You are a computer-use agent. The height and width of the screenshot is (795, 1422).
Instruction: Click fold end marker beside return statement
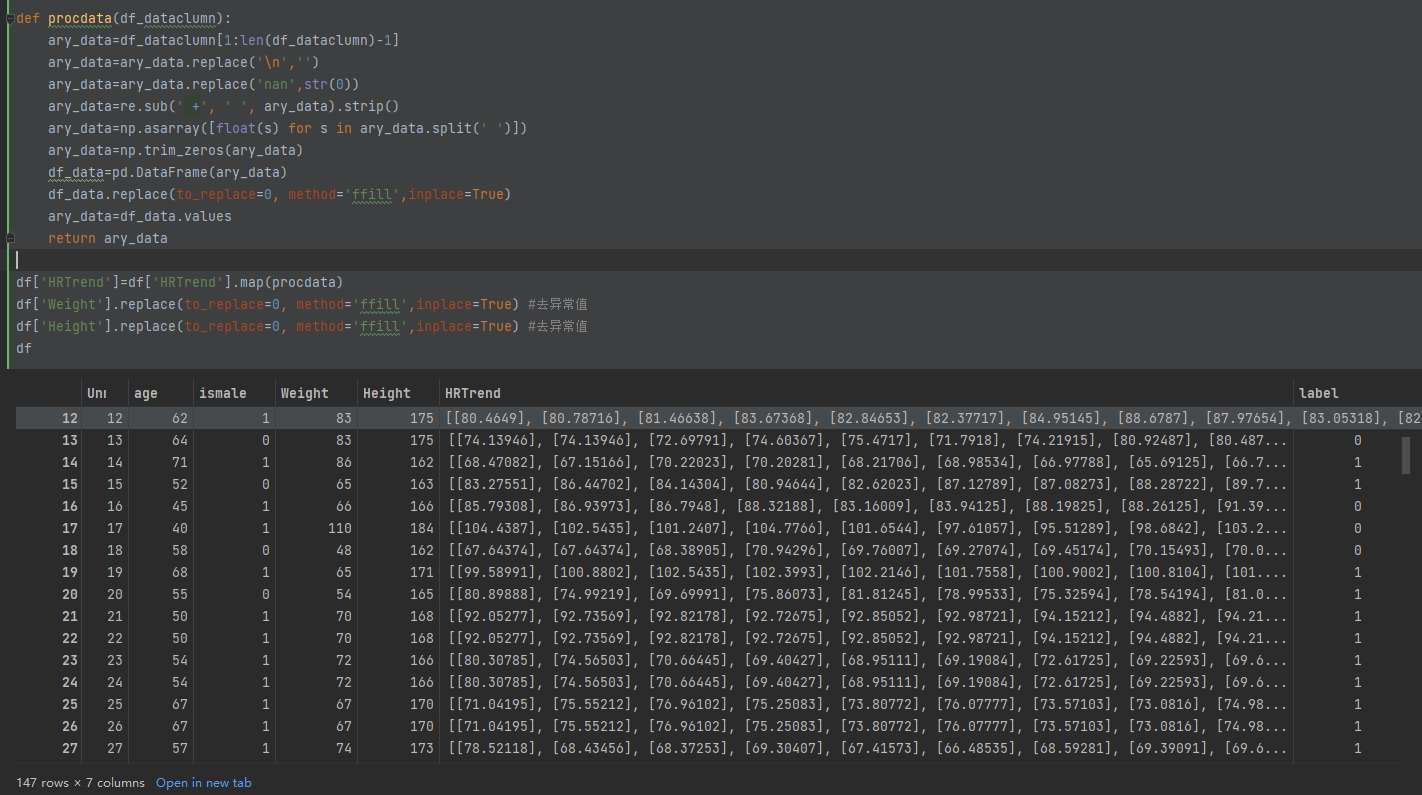[9, 238]
